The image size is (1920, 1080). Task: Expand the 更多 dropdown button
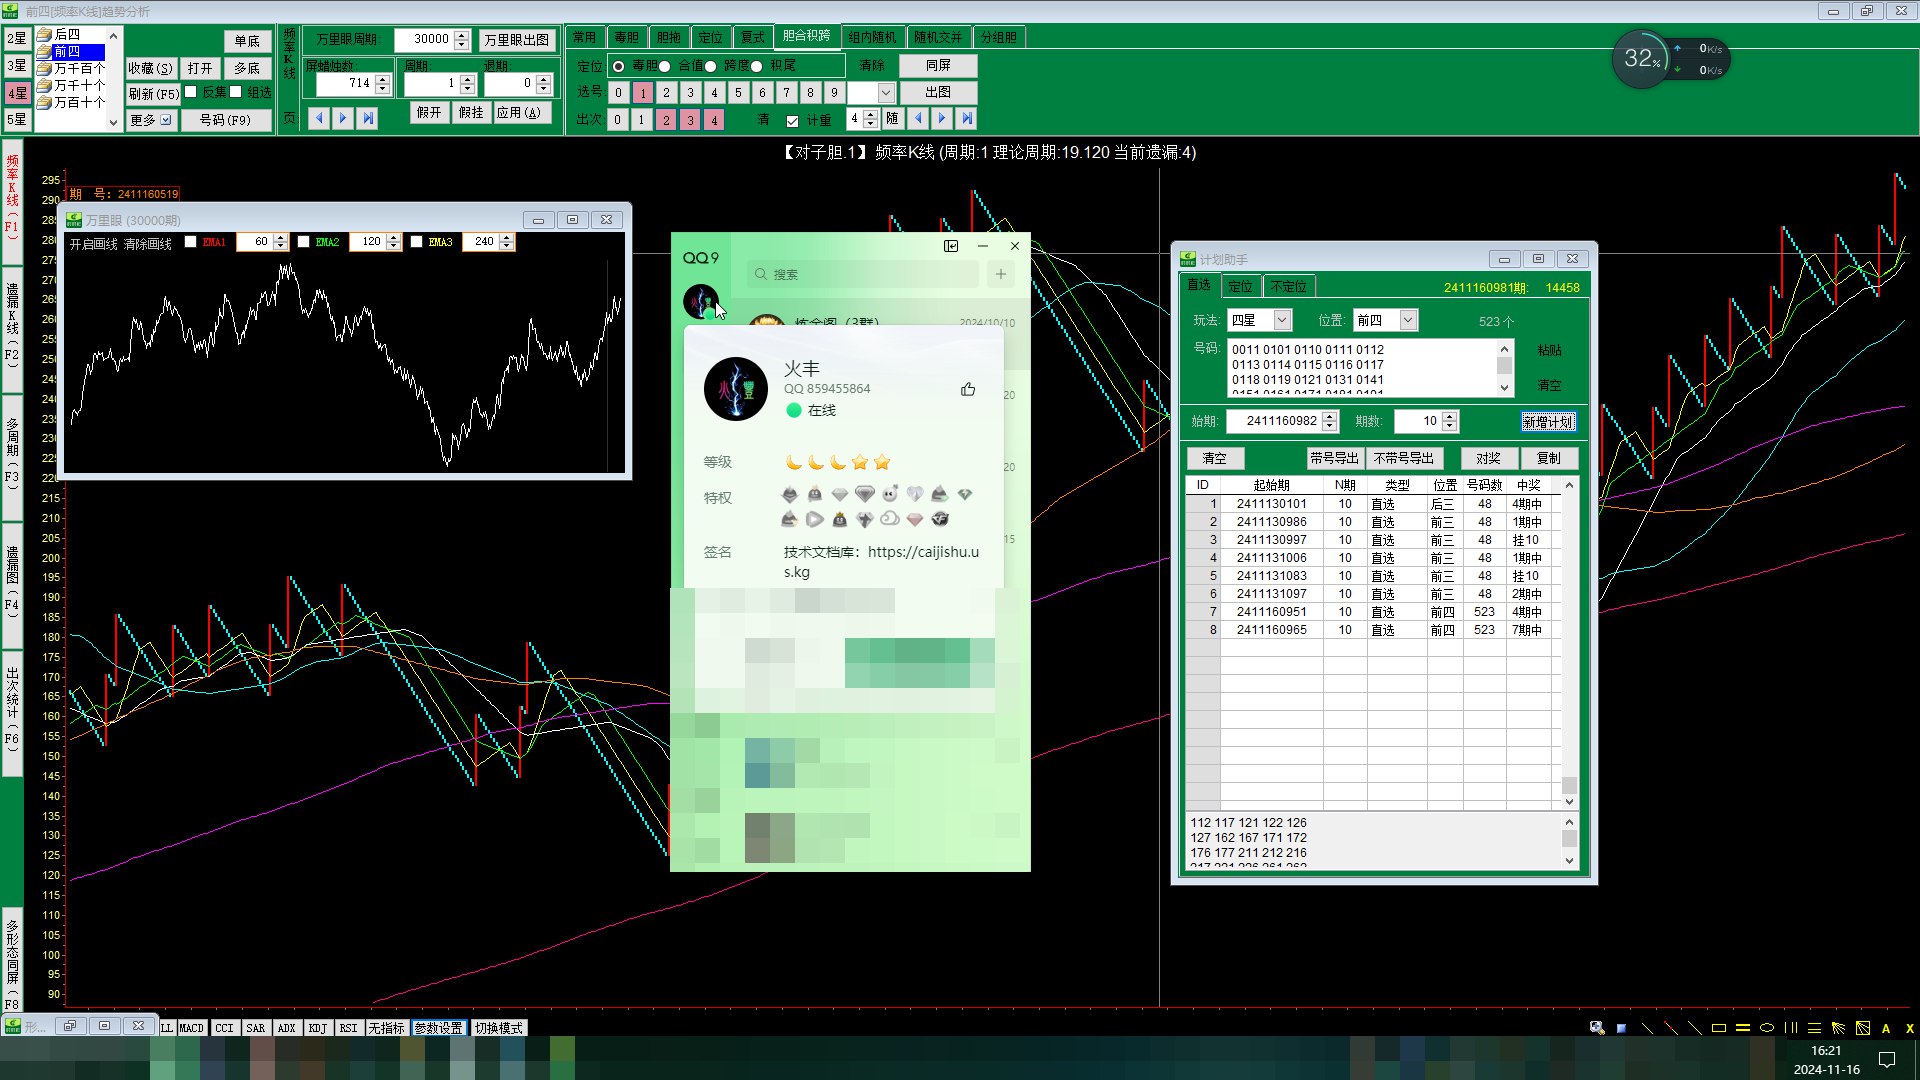coord(151,120)
